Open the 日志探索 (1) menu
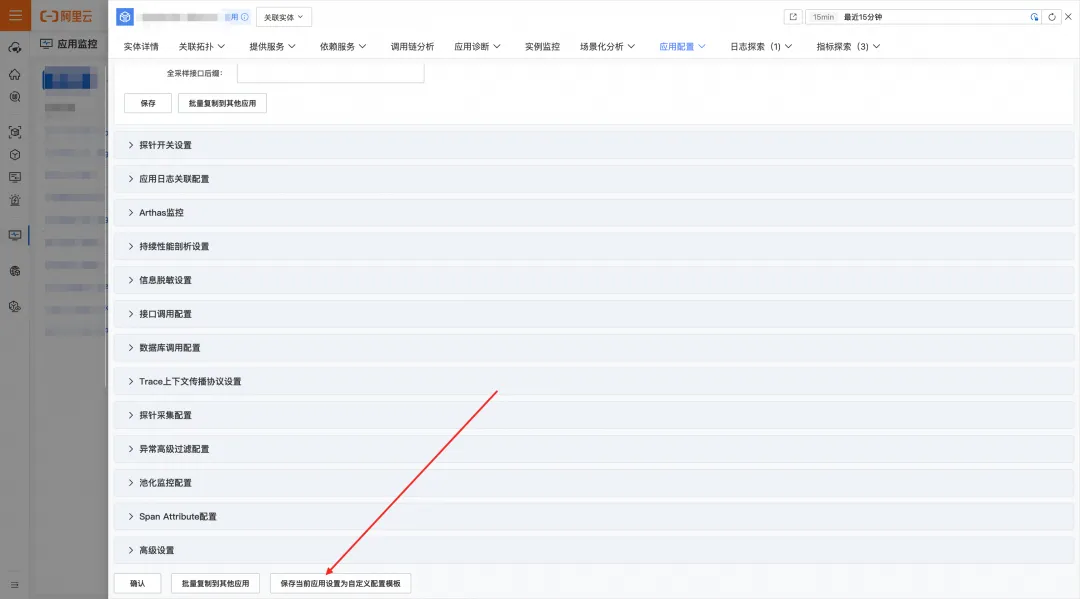Screen dimensions: 1080x599 [761, 47]
